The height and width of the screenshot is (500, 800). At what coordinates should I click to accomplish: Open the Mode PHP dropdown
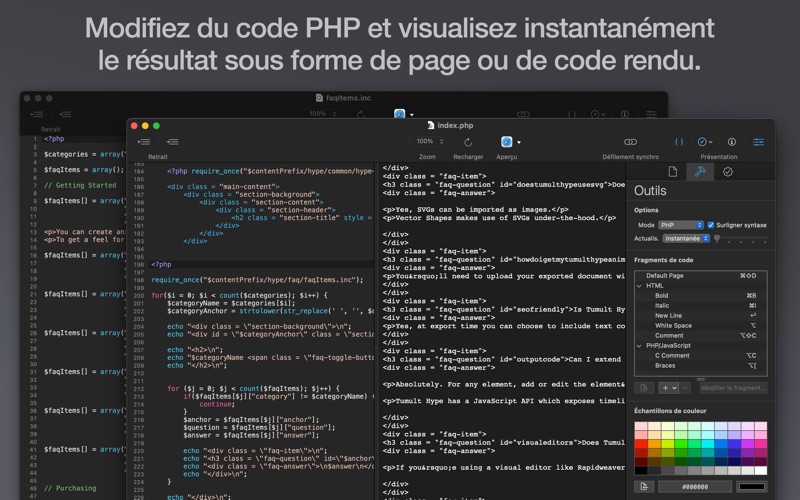pos(681,225)
